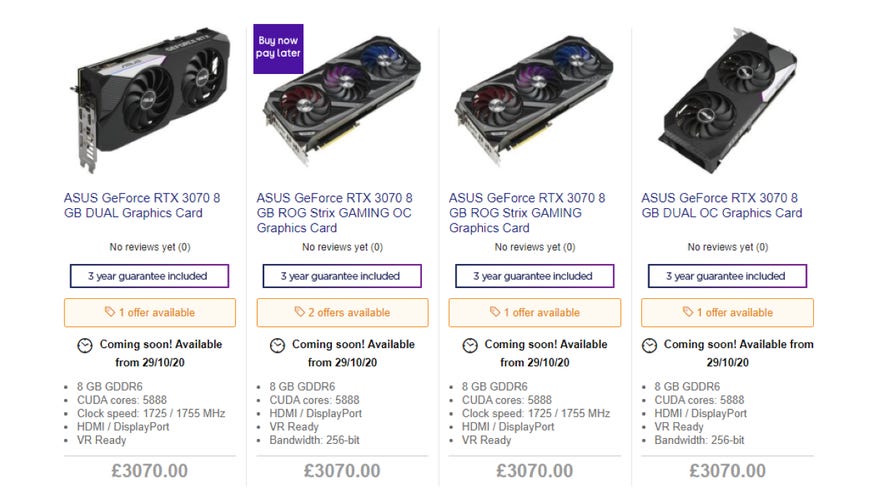Click the clock icon under the ROG Strix GAMING Graphics Card
Screen dimensions: 880x494
click(x=470, y=345)
